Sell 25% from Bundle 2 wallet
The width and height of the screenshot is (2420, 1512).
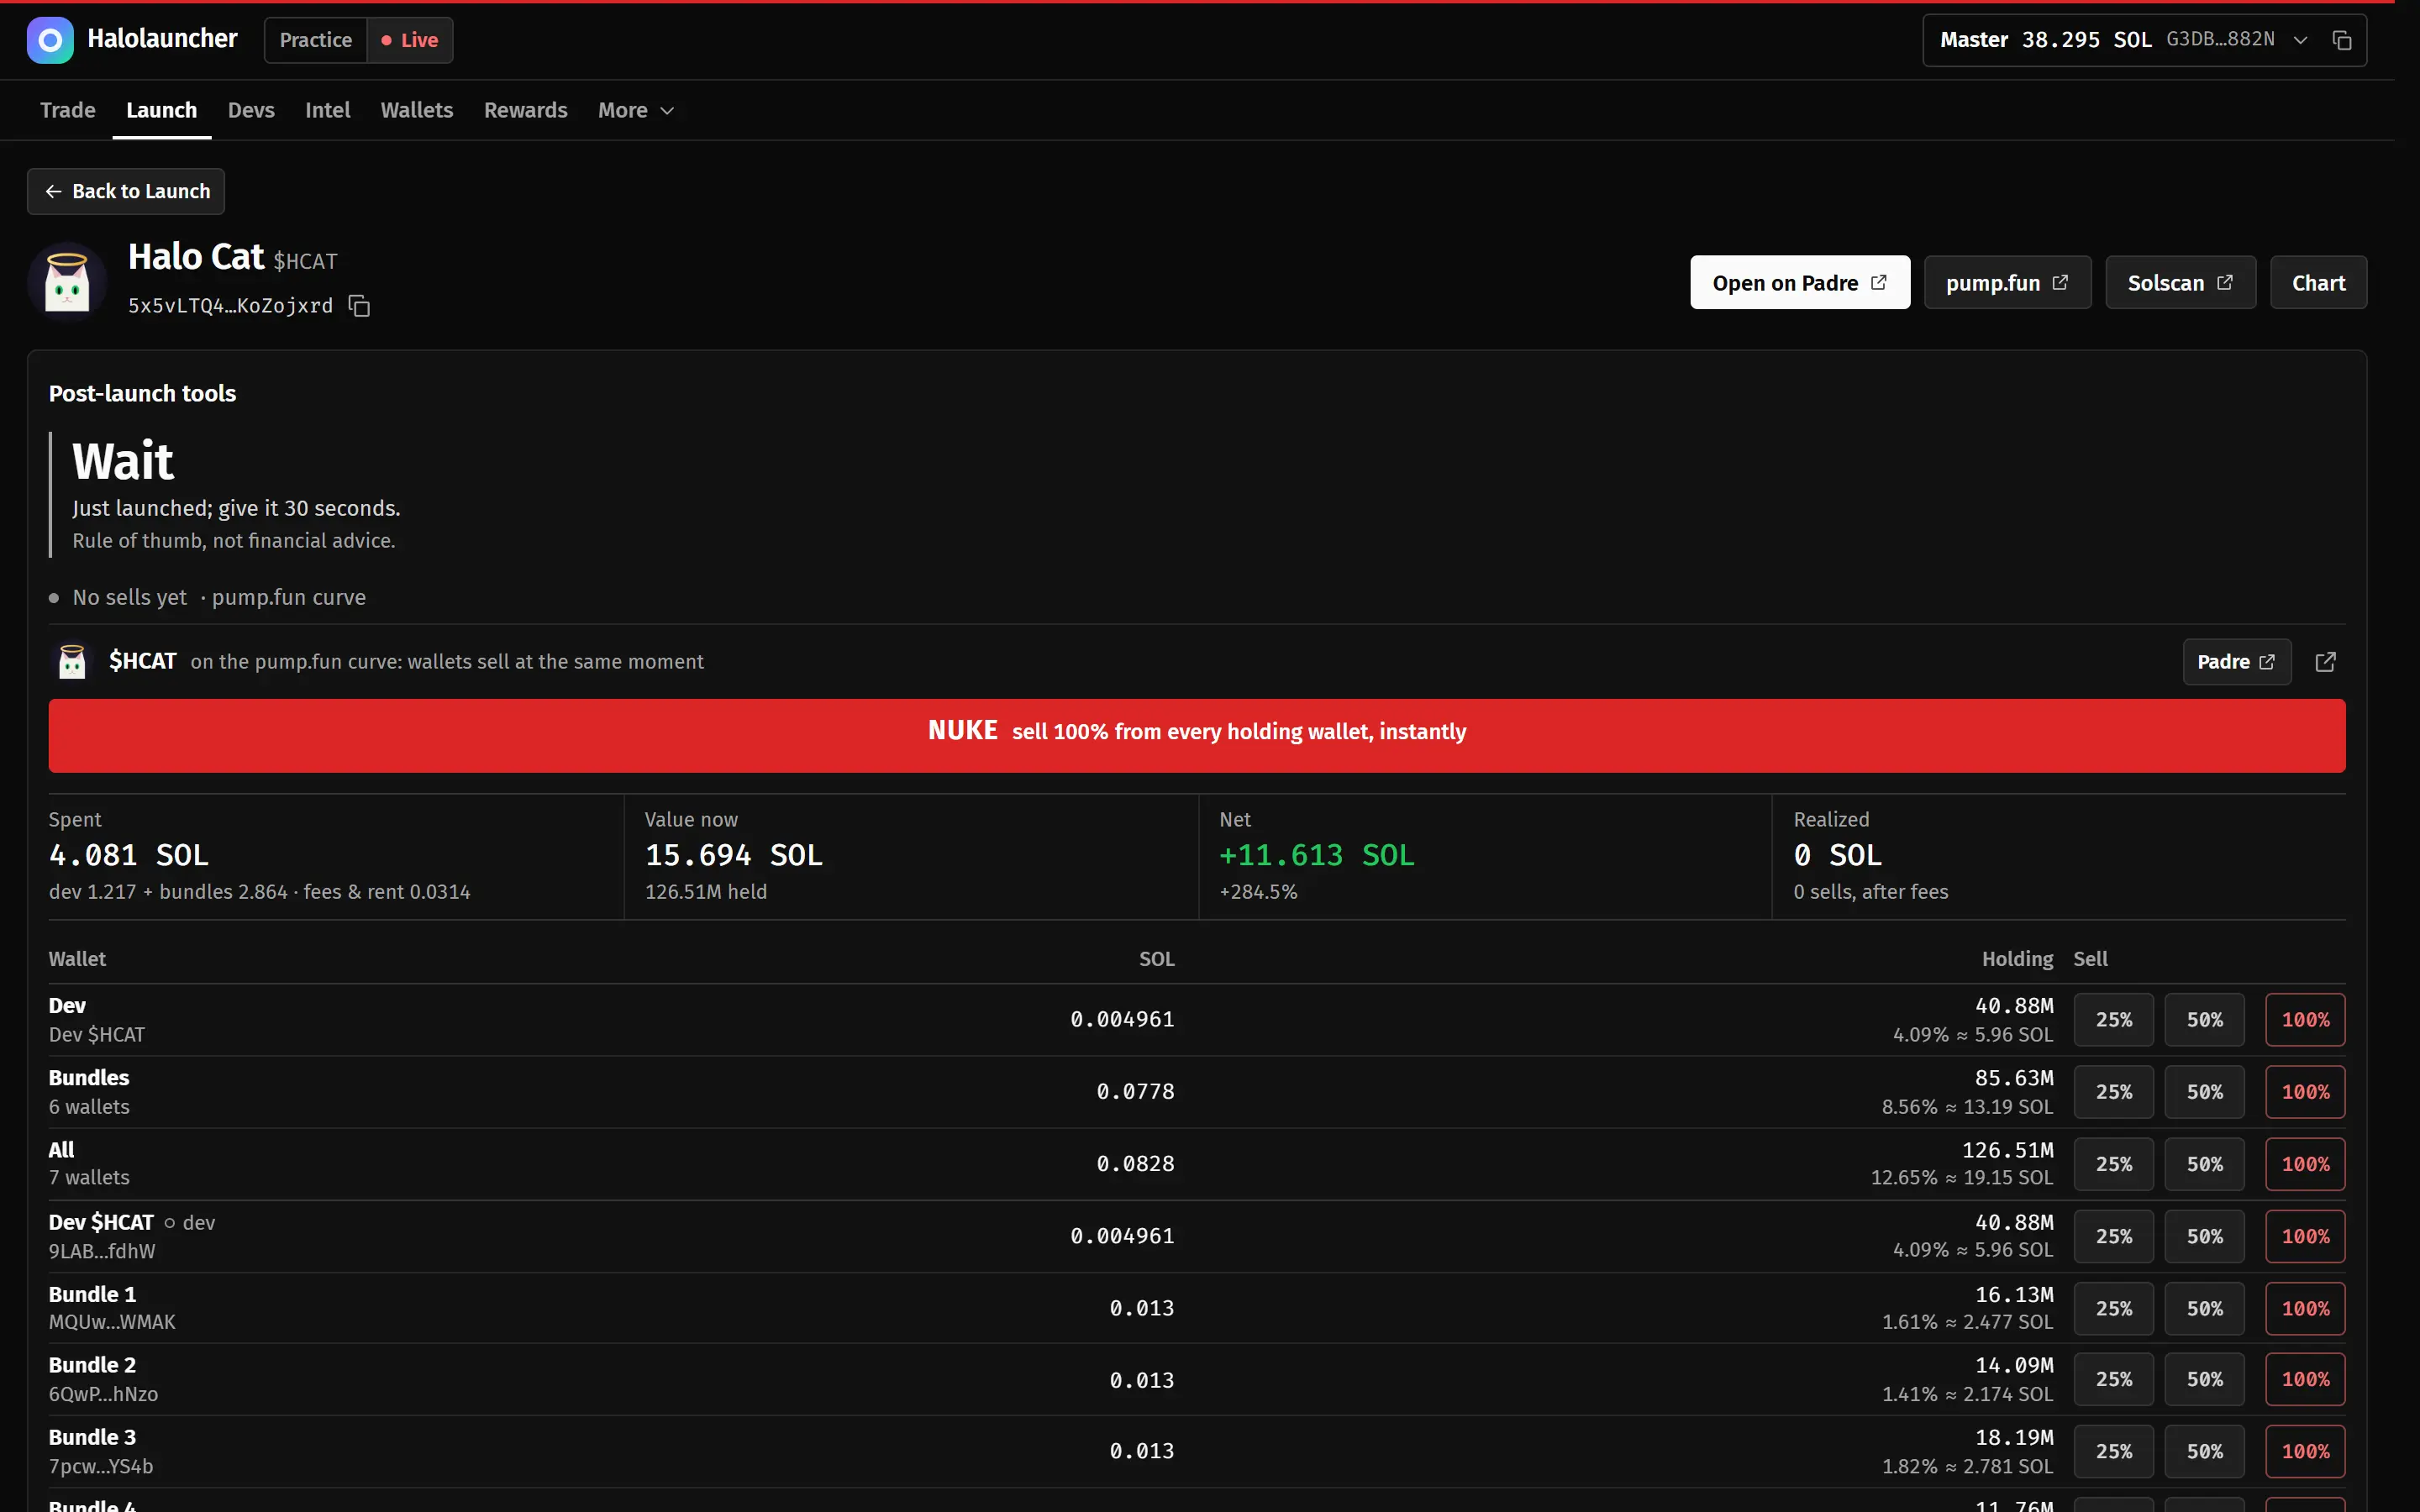point(2114,1379)
